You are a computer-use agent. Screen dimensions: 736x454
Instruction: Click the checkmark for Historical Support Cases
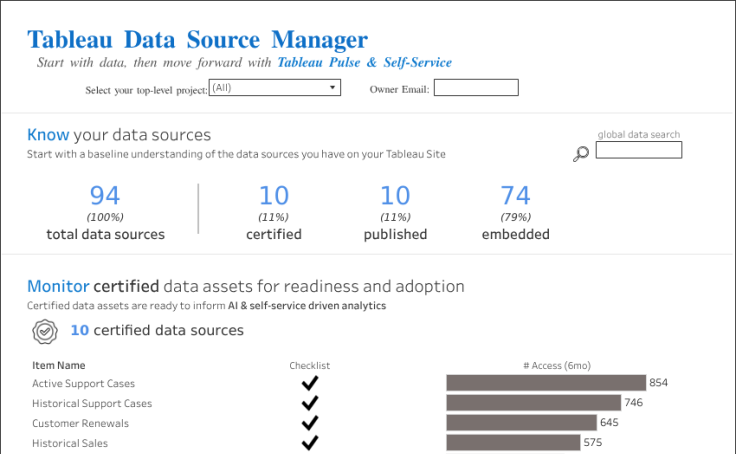coord(310,403)
